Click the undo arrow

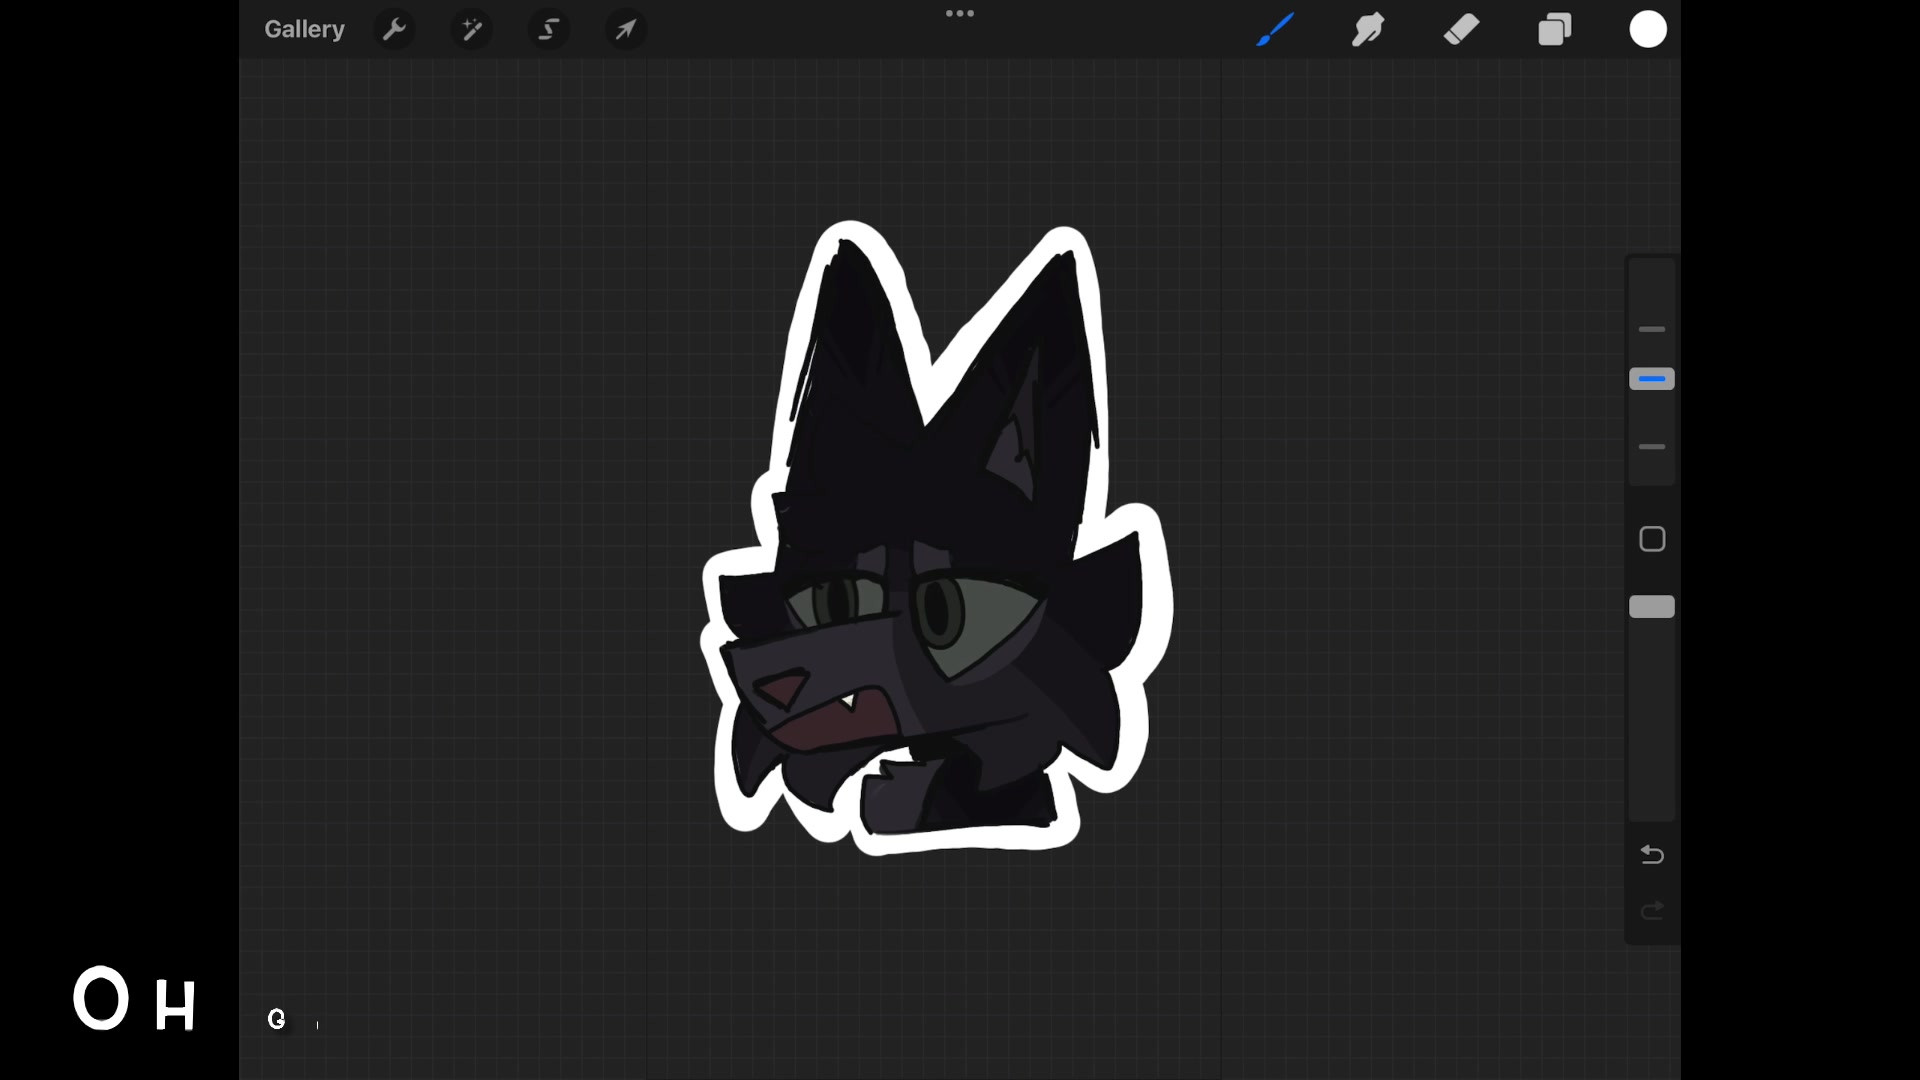[1652, 855]
